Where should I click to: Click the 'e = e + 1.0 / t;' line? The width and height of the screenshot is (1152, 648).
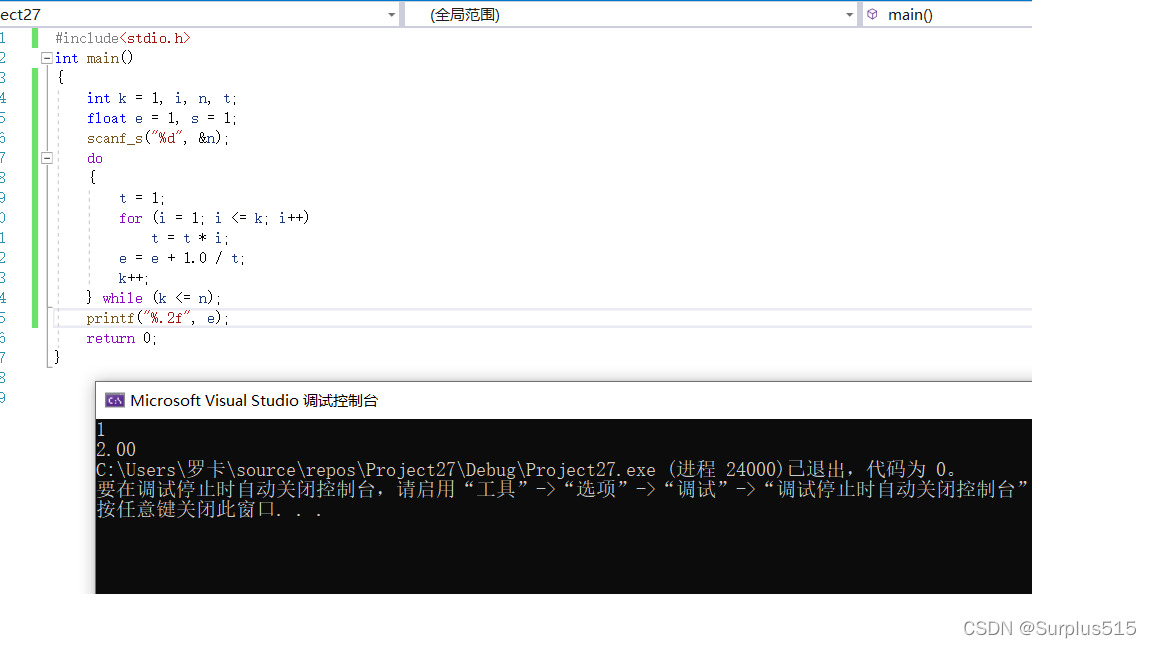[x=181, y=259]
